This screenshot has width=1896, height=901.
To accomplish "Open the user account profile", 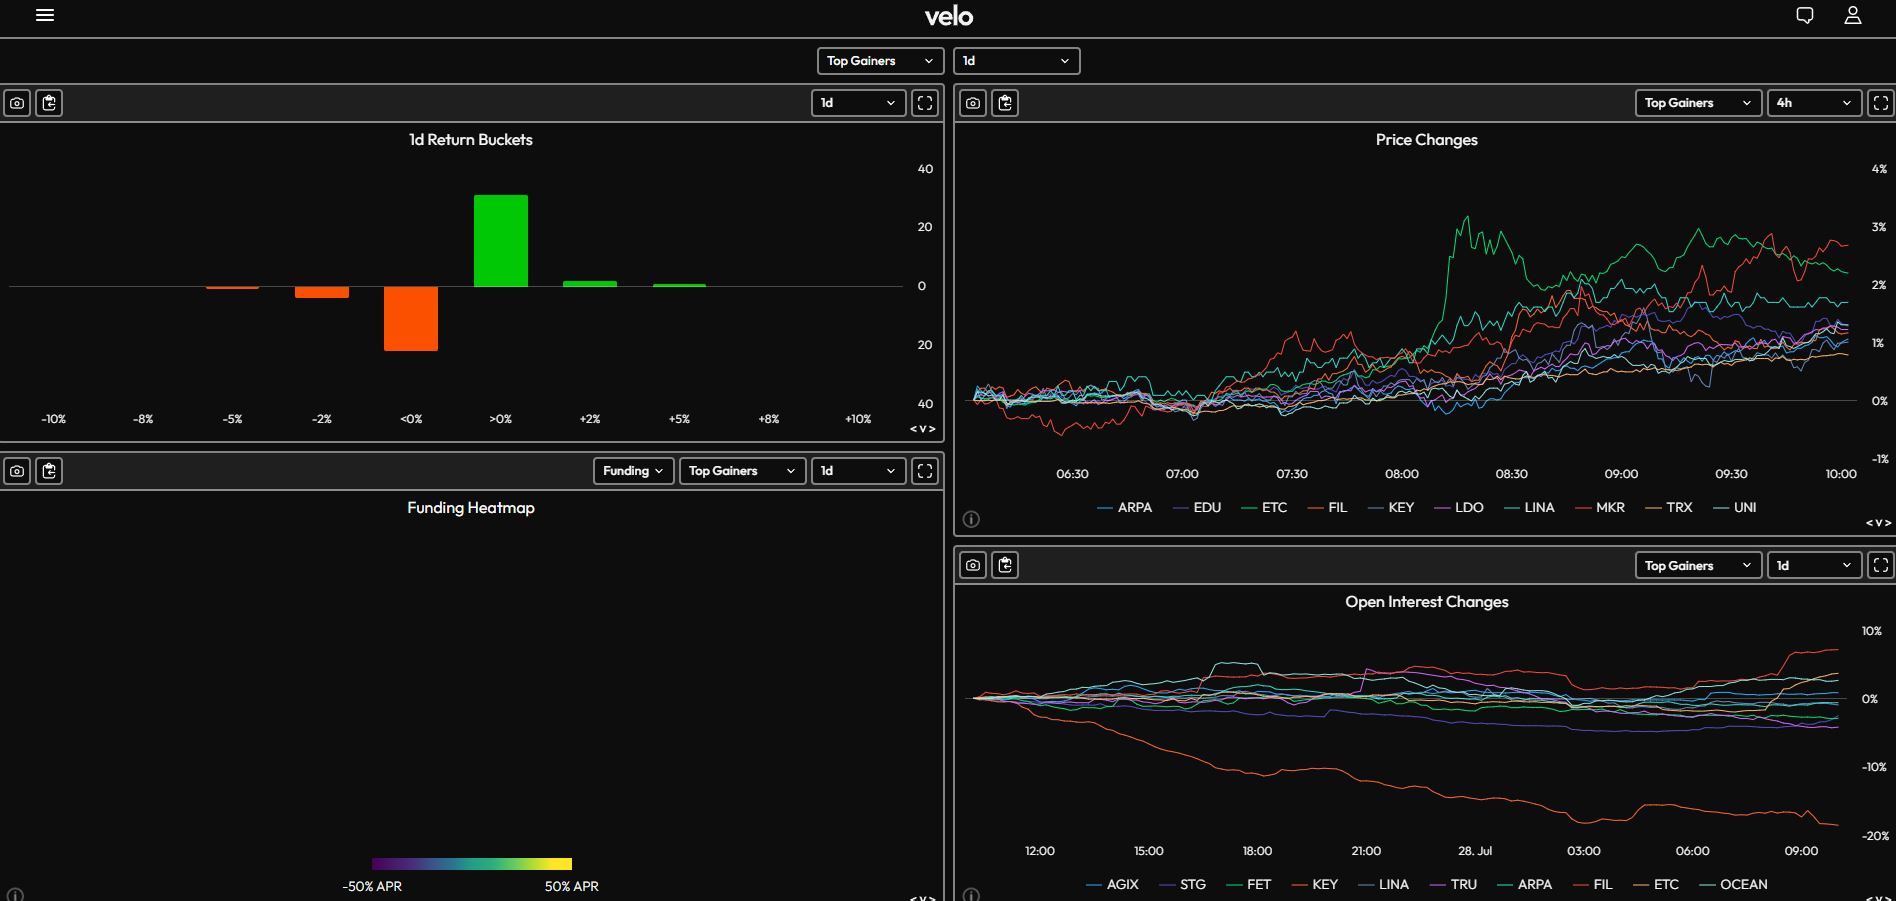I will 1853,15.
